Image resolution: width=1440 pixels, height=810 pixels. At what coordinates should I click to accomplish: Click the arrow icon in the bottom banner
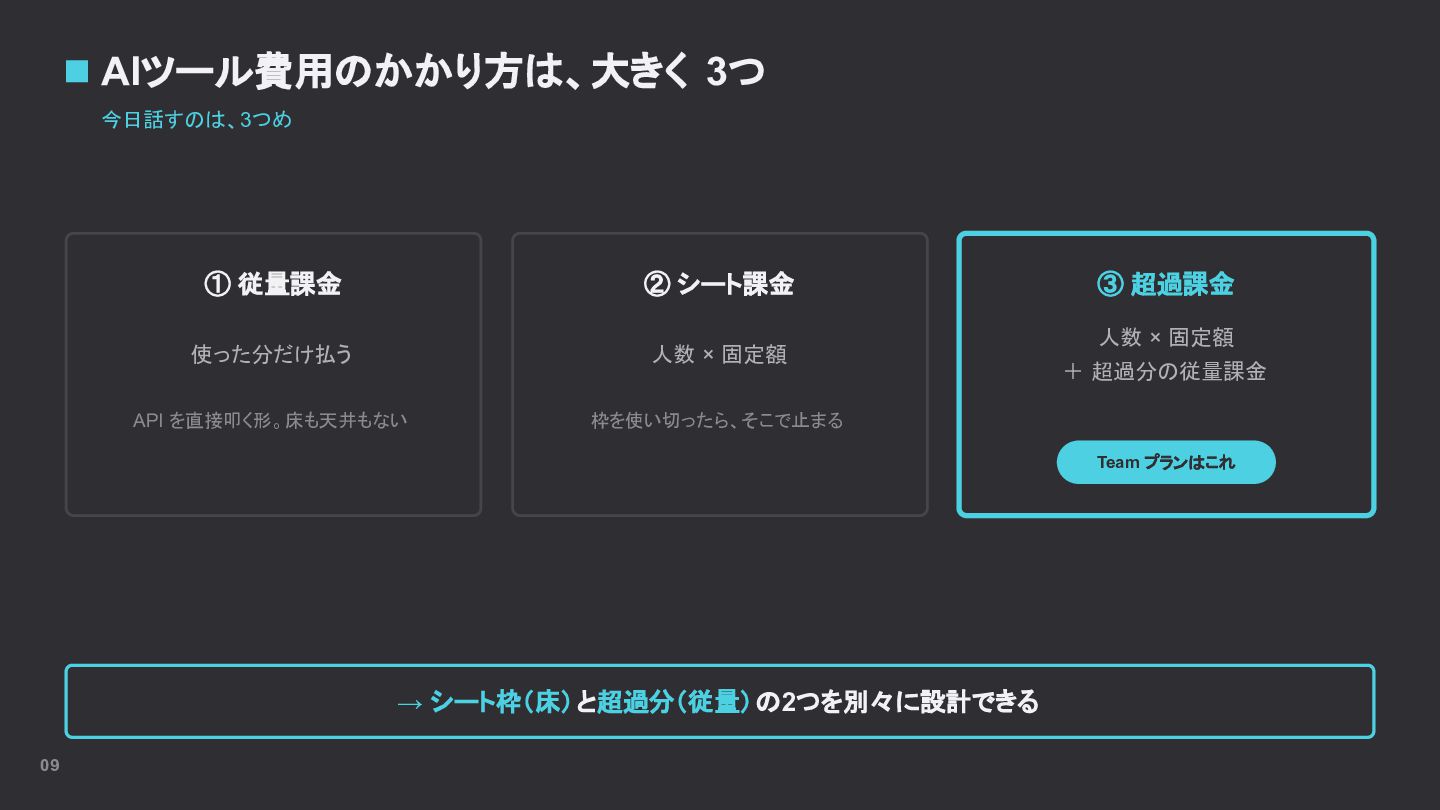point(410,703)
